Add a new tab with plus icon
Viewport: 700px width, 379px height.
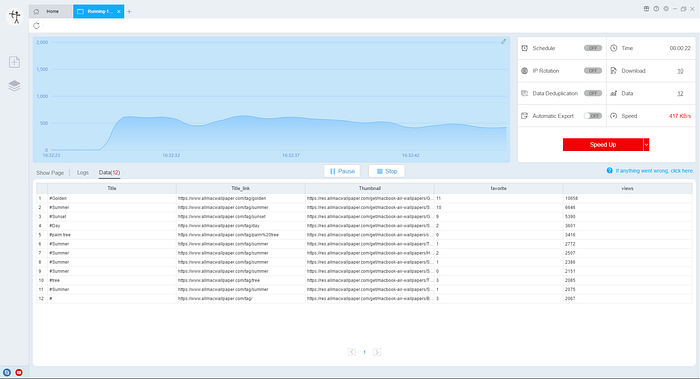(129, 12)
